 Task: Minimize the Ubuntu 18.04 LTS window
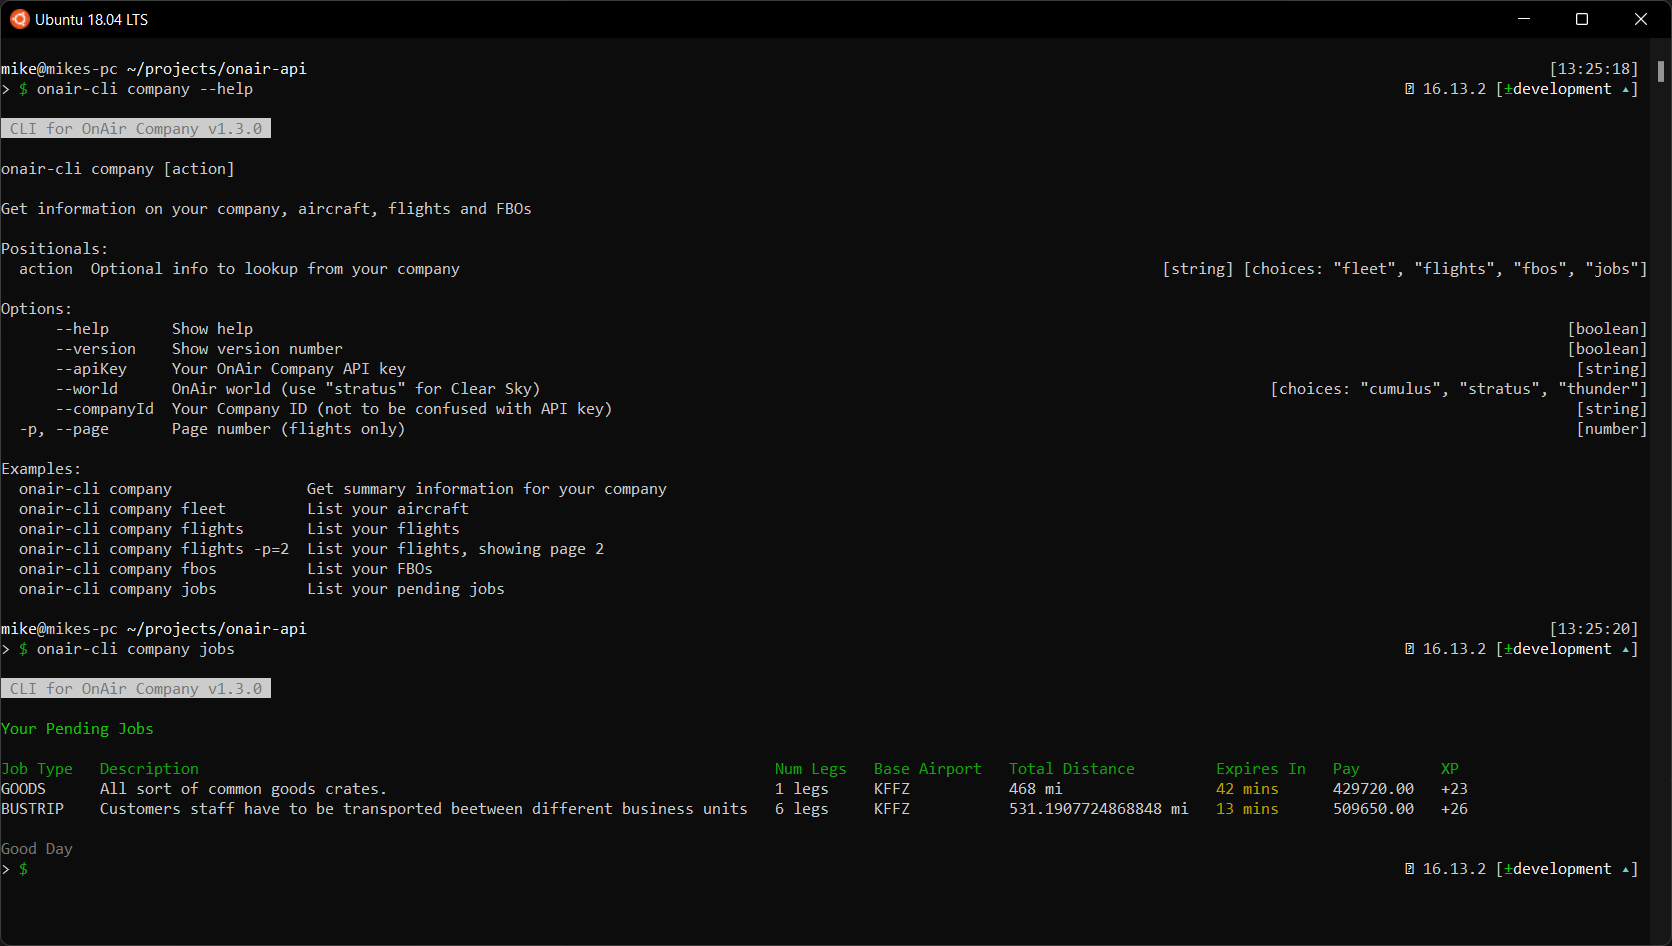click(1524, 19)
